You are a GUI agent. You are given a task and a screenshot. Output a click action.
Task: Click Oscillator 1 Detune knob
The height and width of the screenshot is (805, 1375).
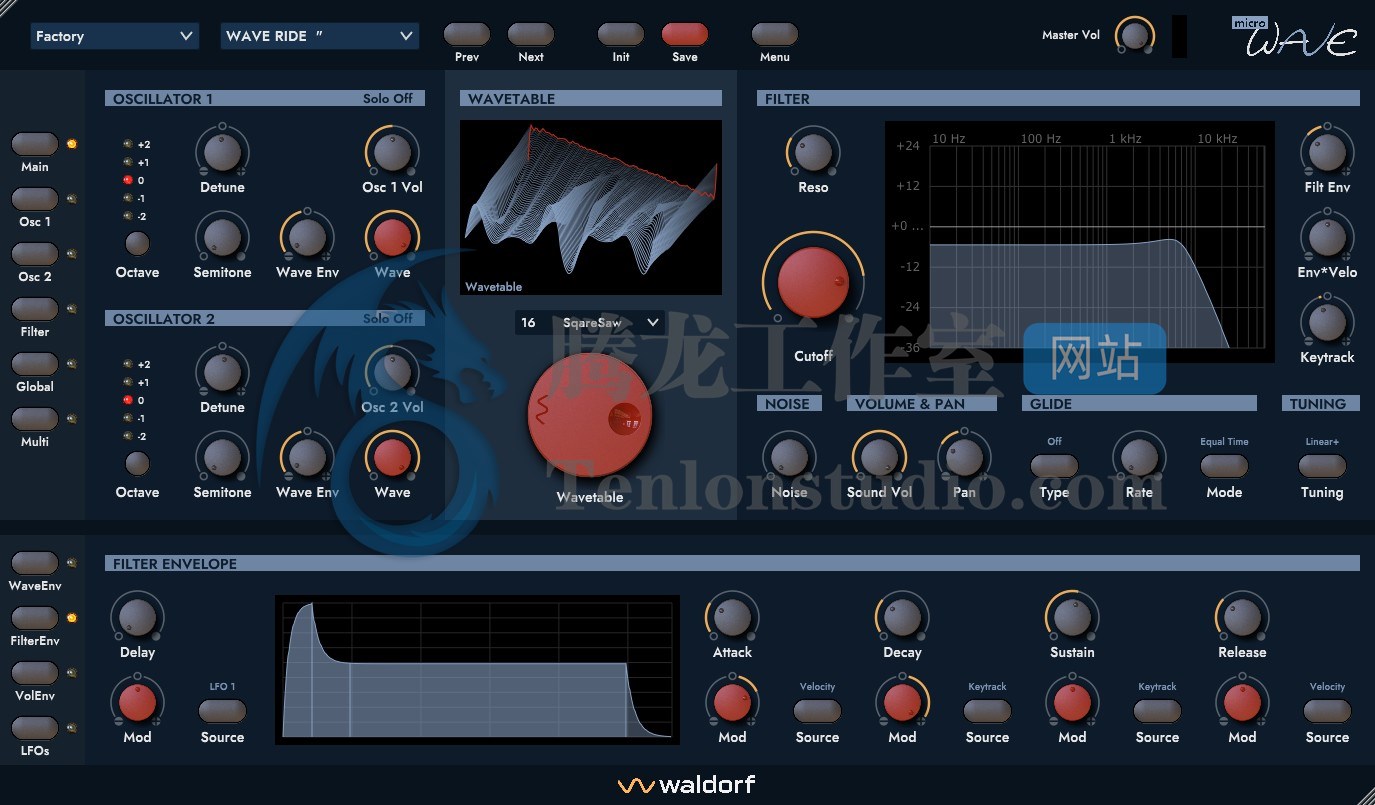point(222,152)
